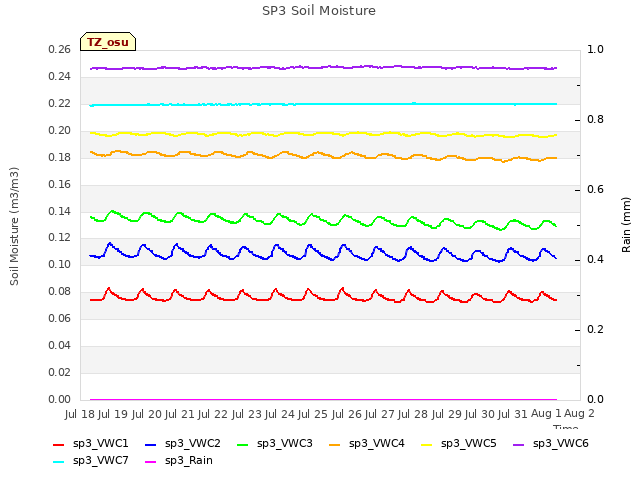Click the Jul 22 x-axis tick label
The height and width of the screenshot is (480, 640).
(213, 414)
